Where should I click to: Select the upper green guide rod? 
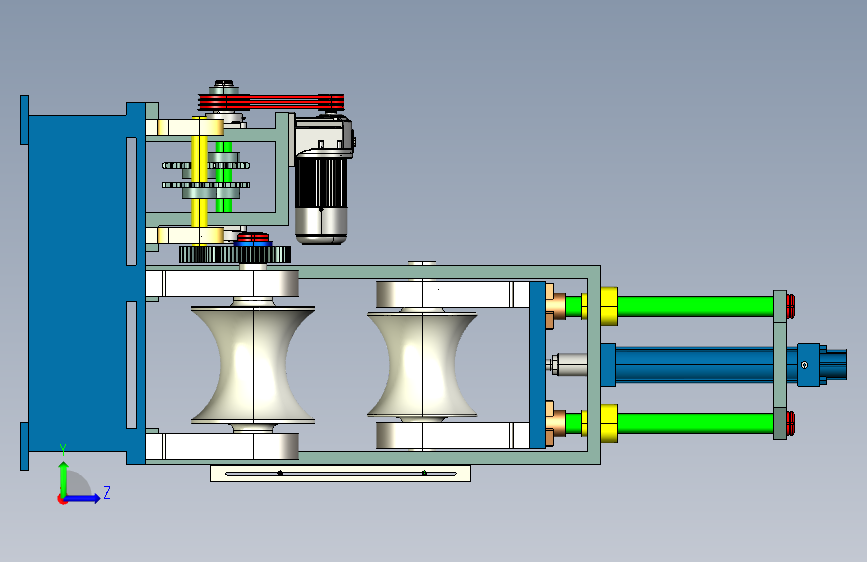695,306
